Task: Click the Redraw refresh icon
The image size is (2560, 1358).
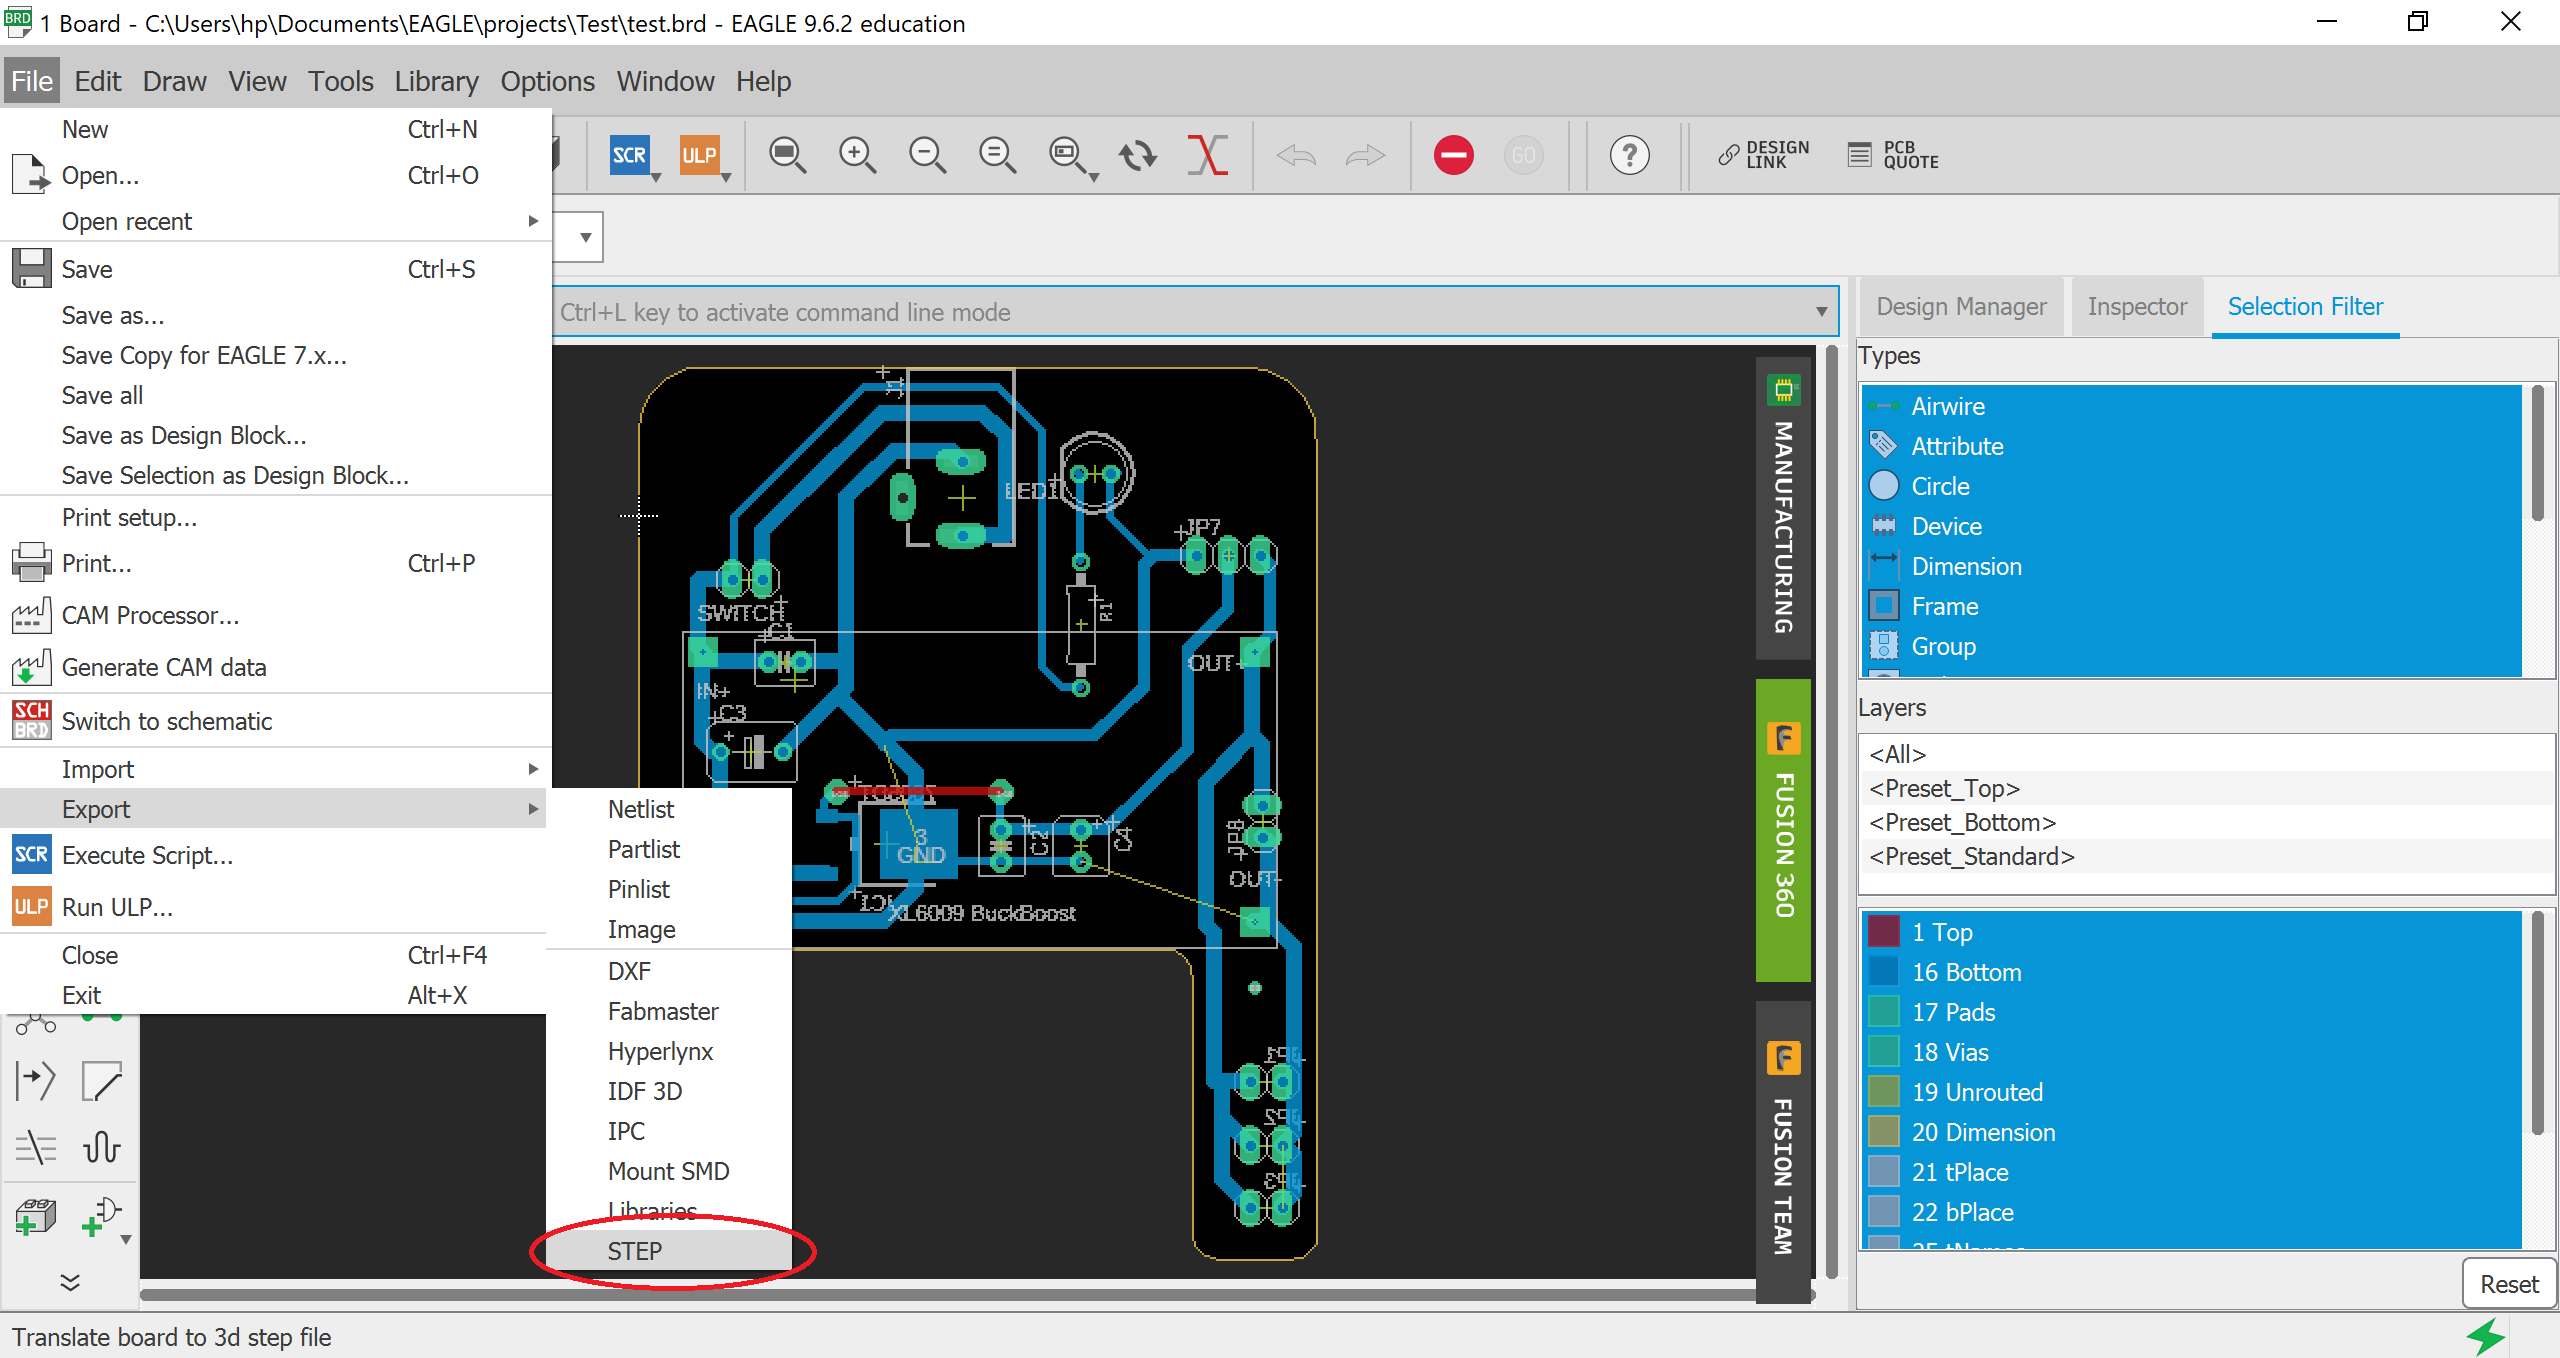Action: tap(1137, 155)
